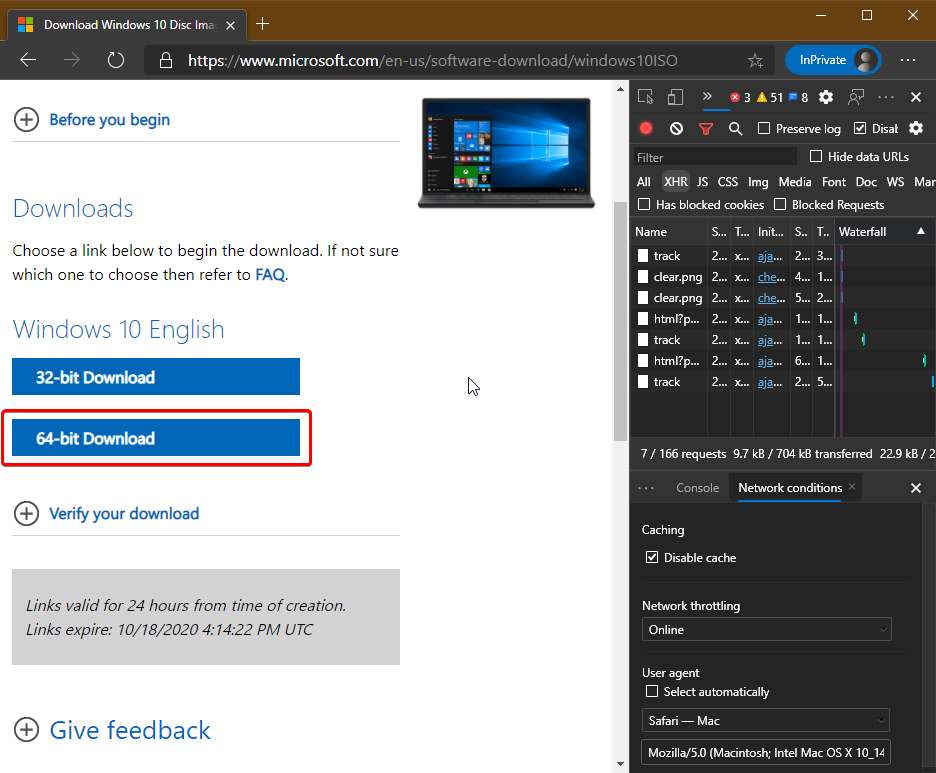Screen dimensions: 936x773
Task: Uncheck the Disable cache toolbar checkbox
Action: 860,128
